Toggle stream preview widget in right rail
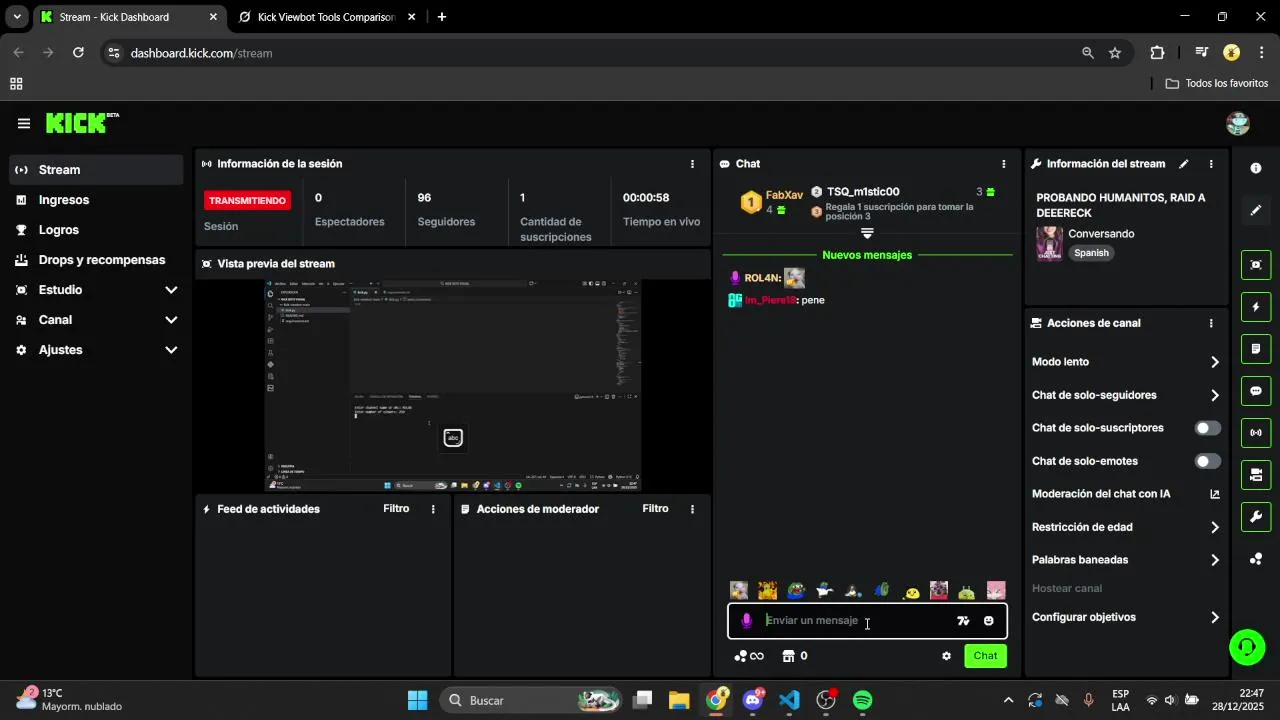This screenshot has width=1280, height=720. coord(1256,264)
